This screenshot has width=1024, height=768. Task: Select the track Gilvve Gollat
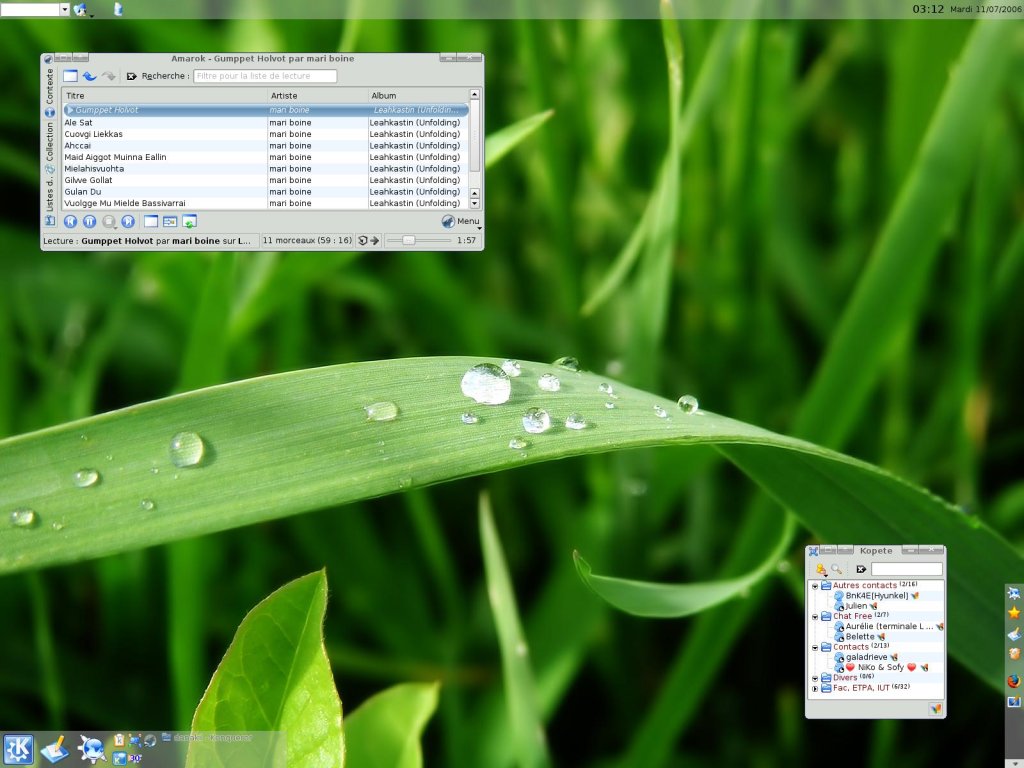(266, 180)
